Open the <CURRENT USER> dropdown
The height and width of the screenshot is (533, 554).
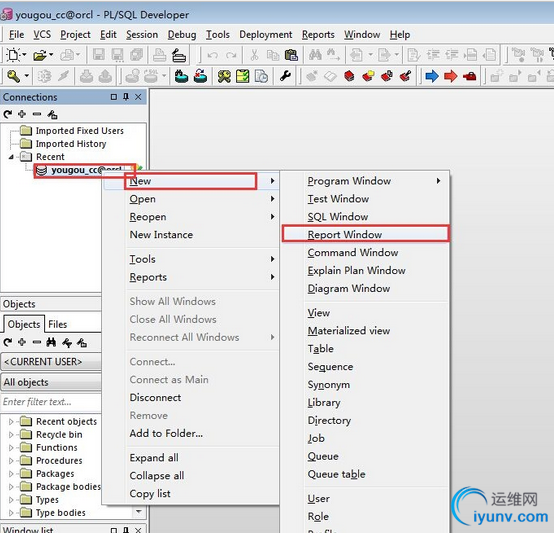pos(51,362)
